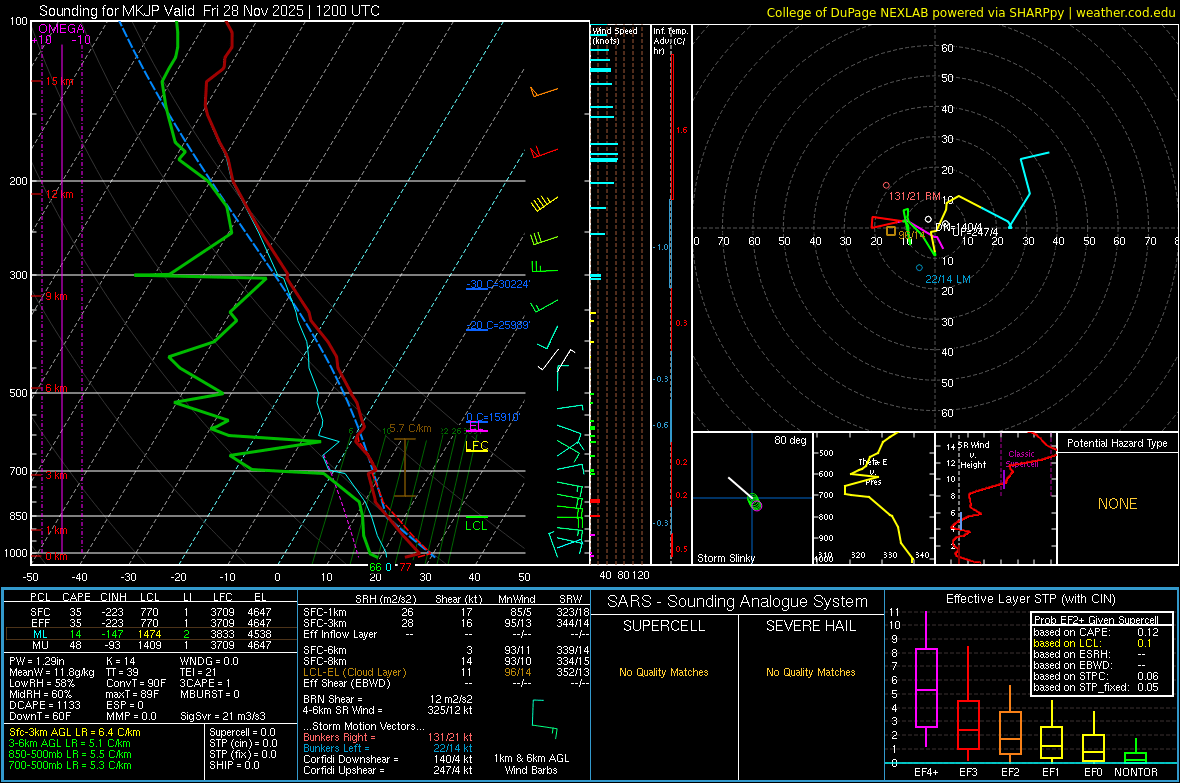The image size is (1180, 783).
Task: Click the 'Inf. Temp. Adv.' panel heading
Action: point(670,41)
